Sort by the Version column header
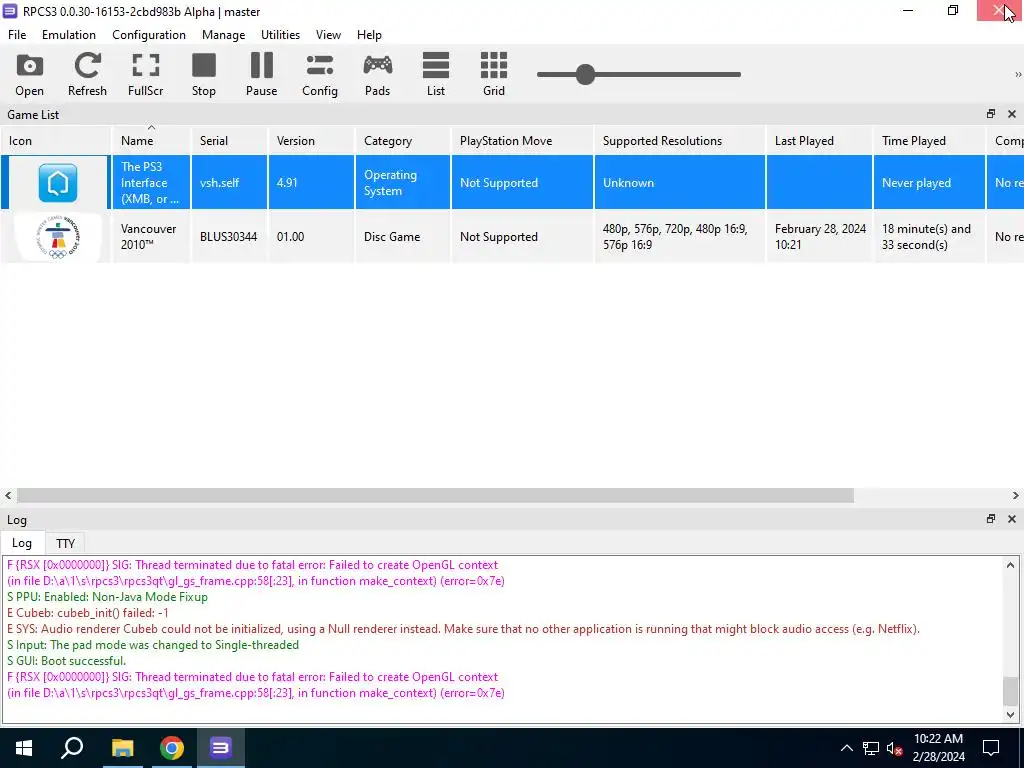The image size is (1024, 768). (311, 140)
